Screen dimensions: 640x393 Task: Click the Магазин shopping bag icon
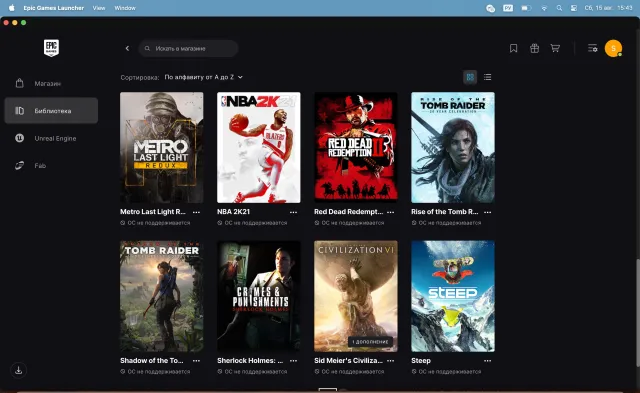(x=20, y=83)
